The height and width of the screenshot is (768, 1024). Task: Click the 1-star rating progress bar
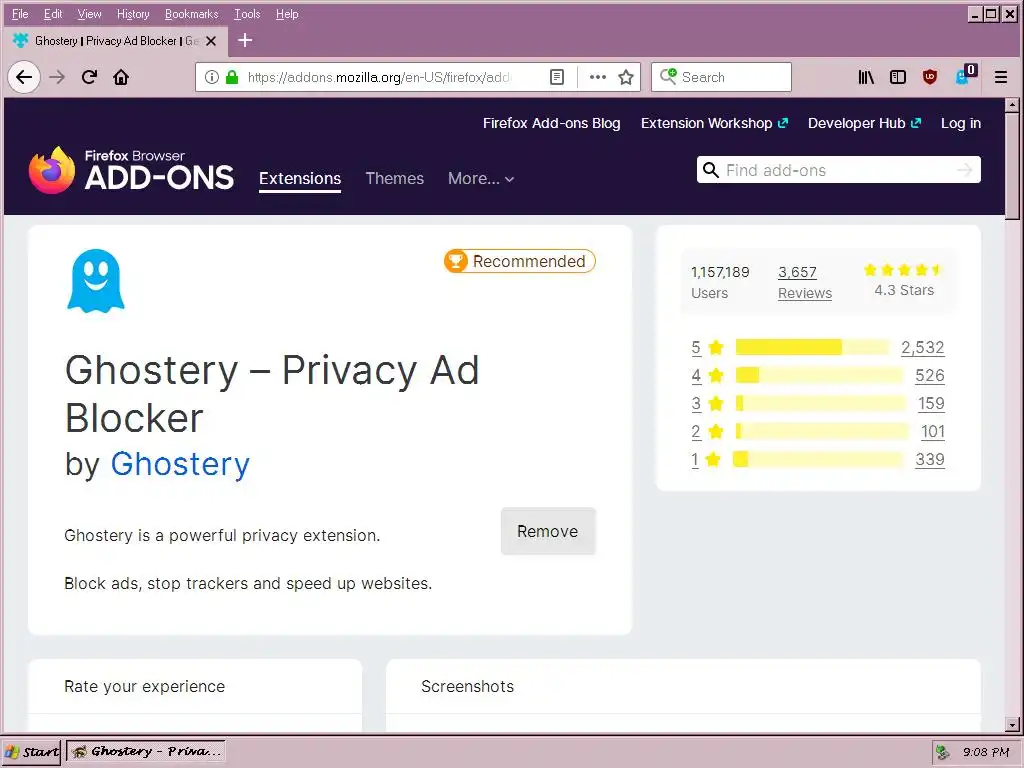click(818, 459)
